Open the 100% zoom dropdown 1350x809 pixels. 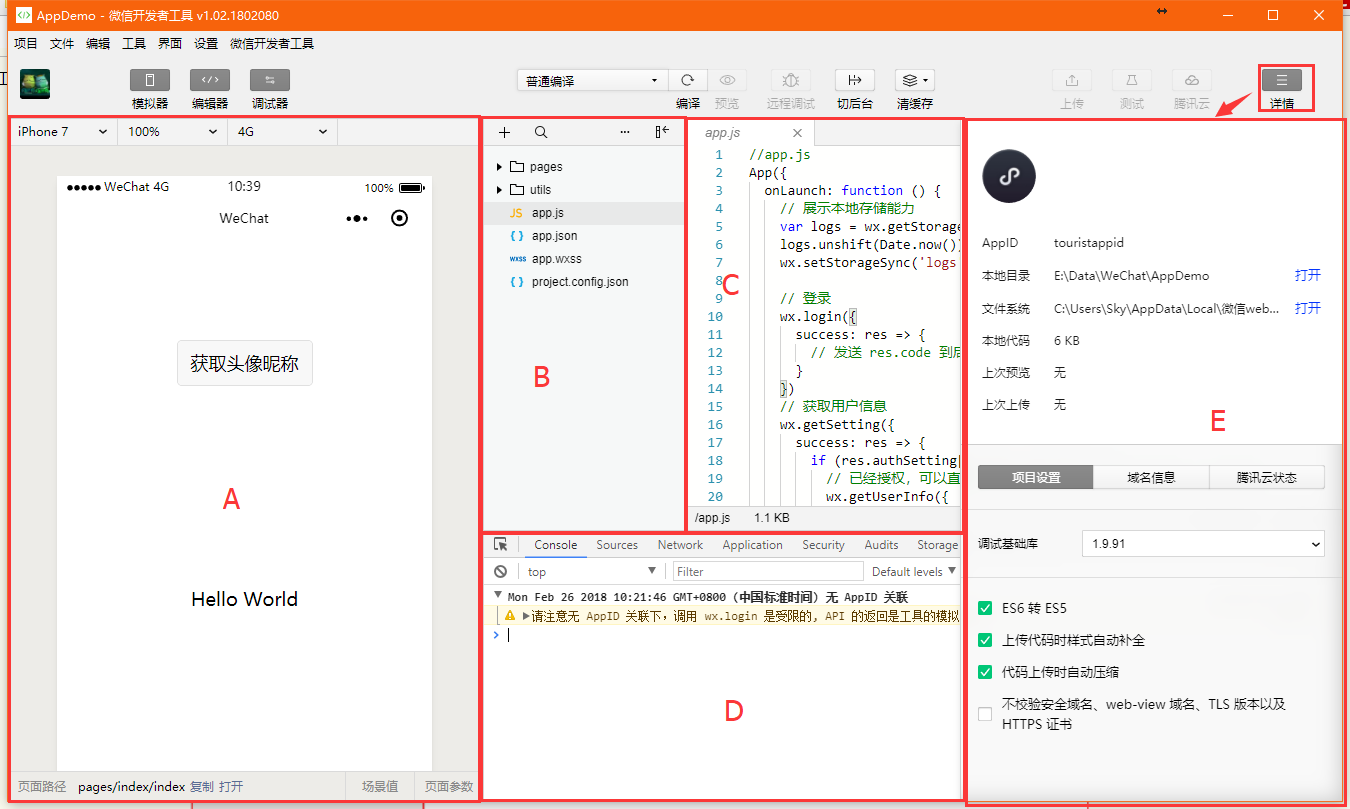point(172,132)
